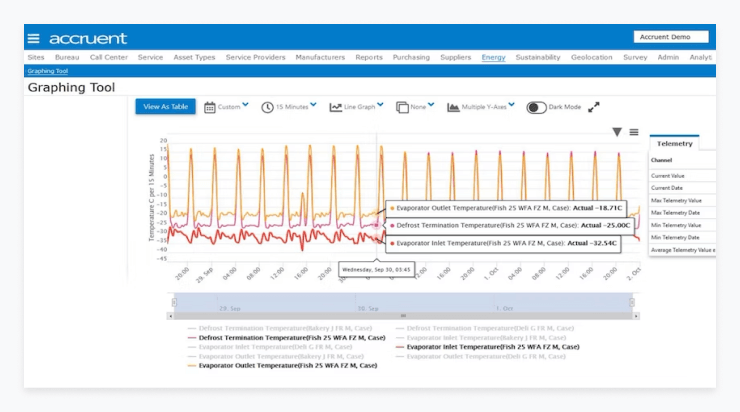Open the Accruent Demo account selector
The image size is (740, 412).
click(671, 37)
